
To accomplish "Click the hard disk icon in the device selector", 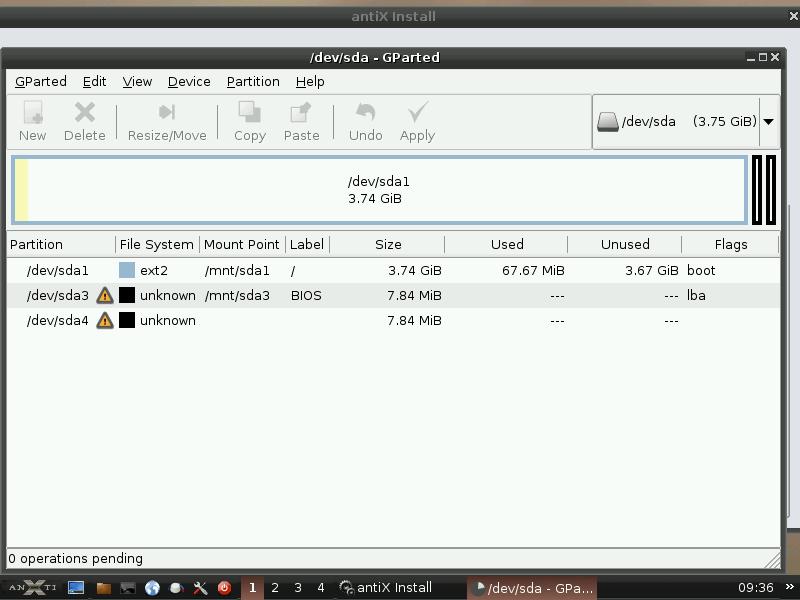I will (x=608, y=122).
